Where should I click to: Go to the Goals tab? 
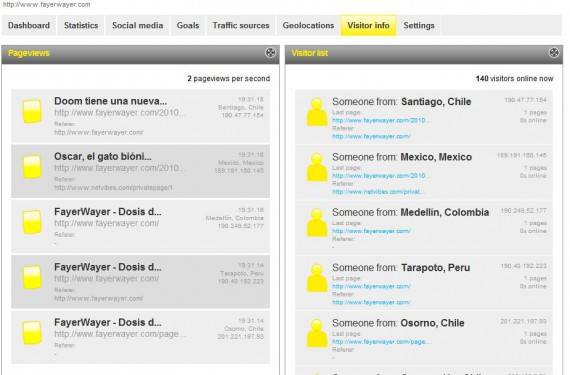tap(188, 25)
